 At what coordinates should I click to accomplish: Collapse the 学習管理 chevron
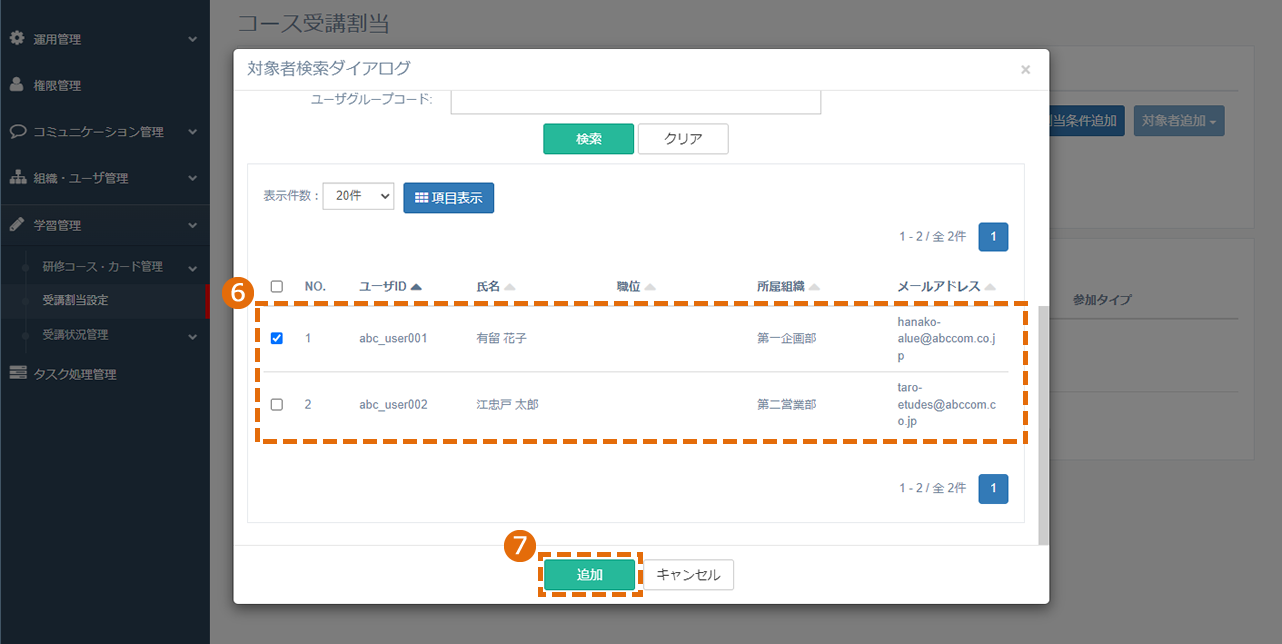[193, 225]
